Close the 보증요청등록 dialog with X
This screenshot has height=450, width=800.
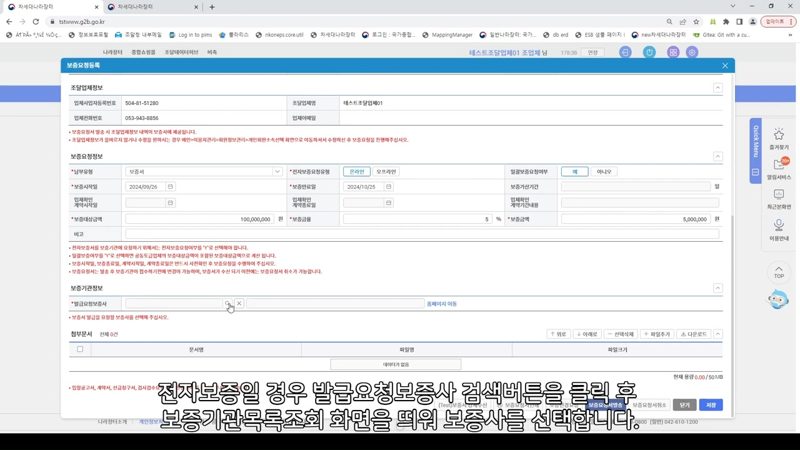pyautogui.click(x=724, y=65)
